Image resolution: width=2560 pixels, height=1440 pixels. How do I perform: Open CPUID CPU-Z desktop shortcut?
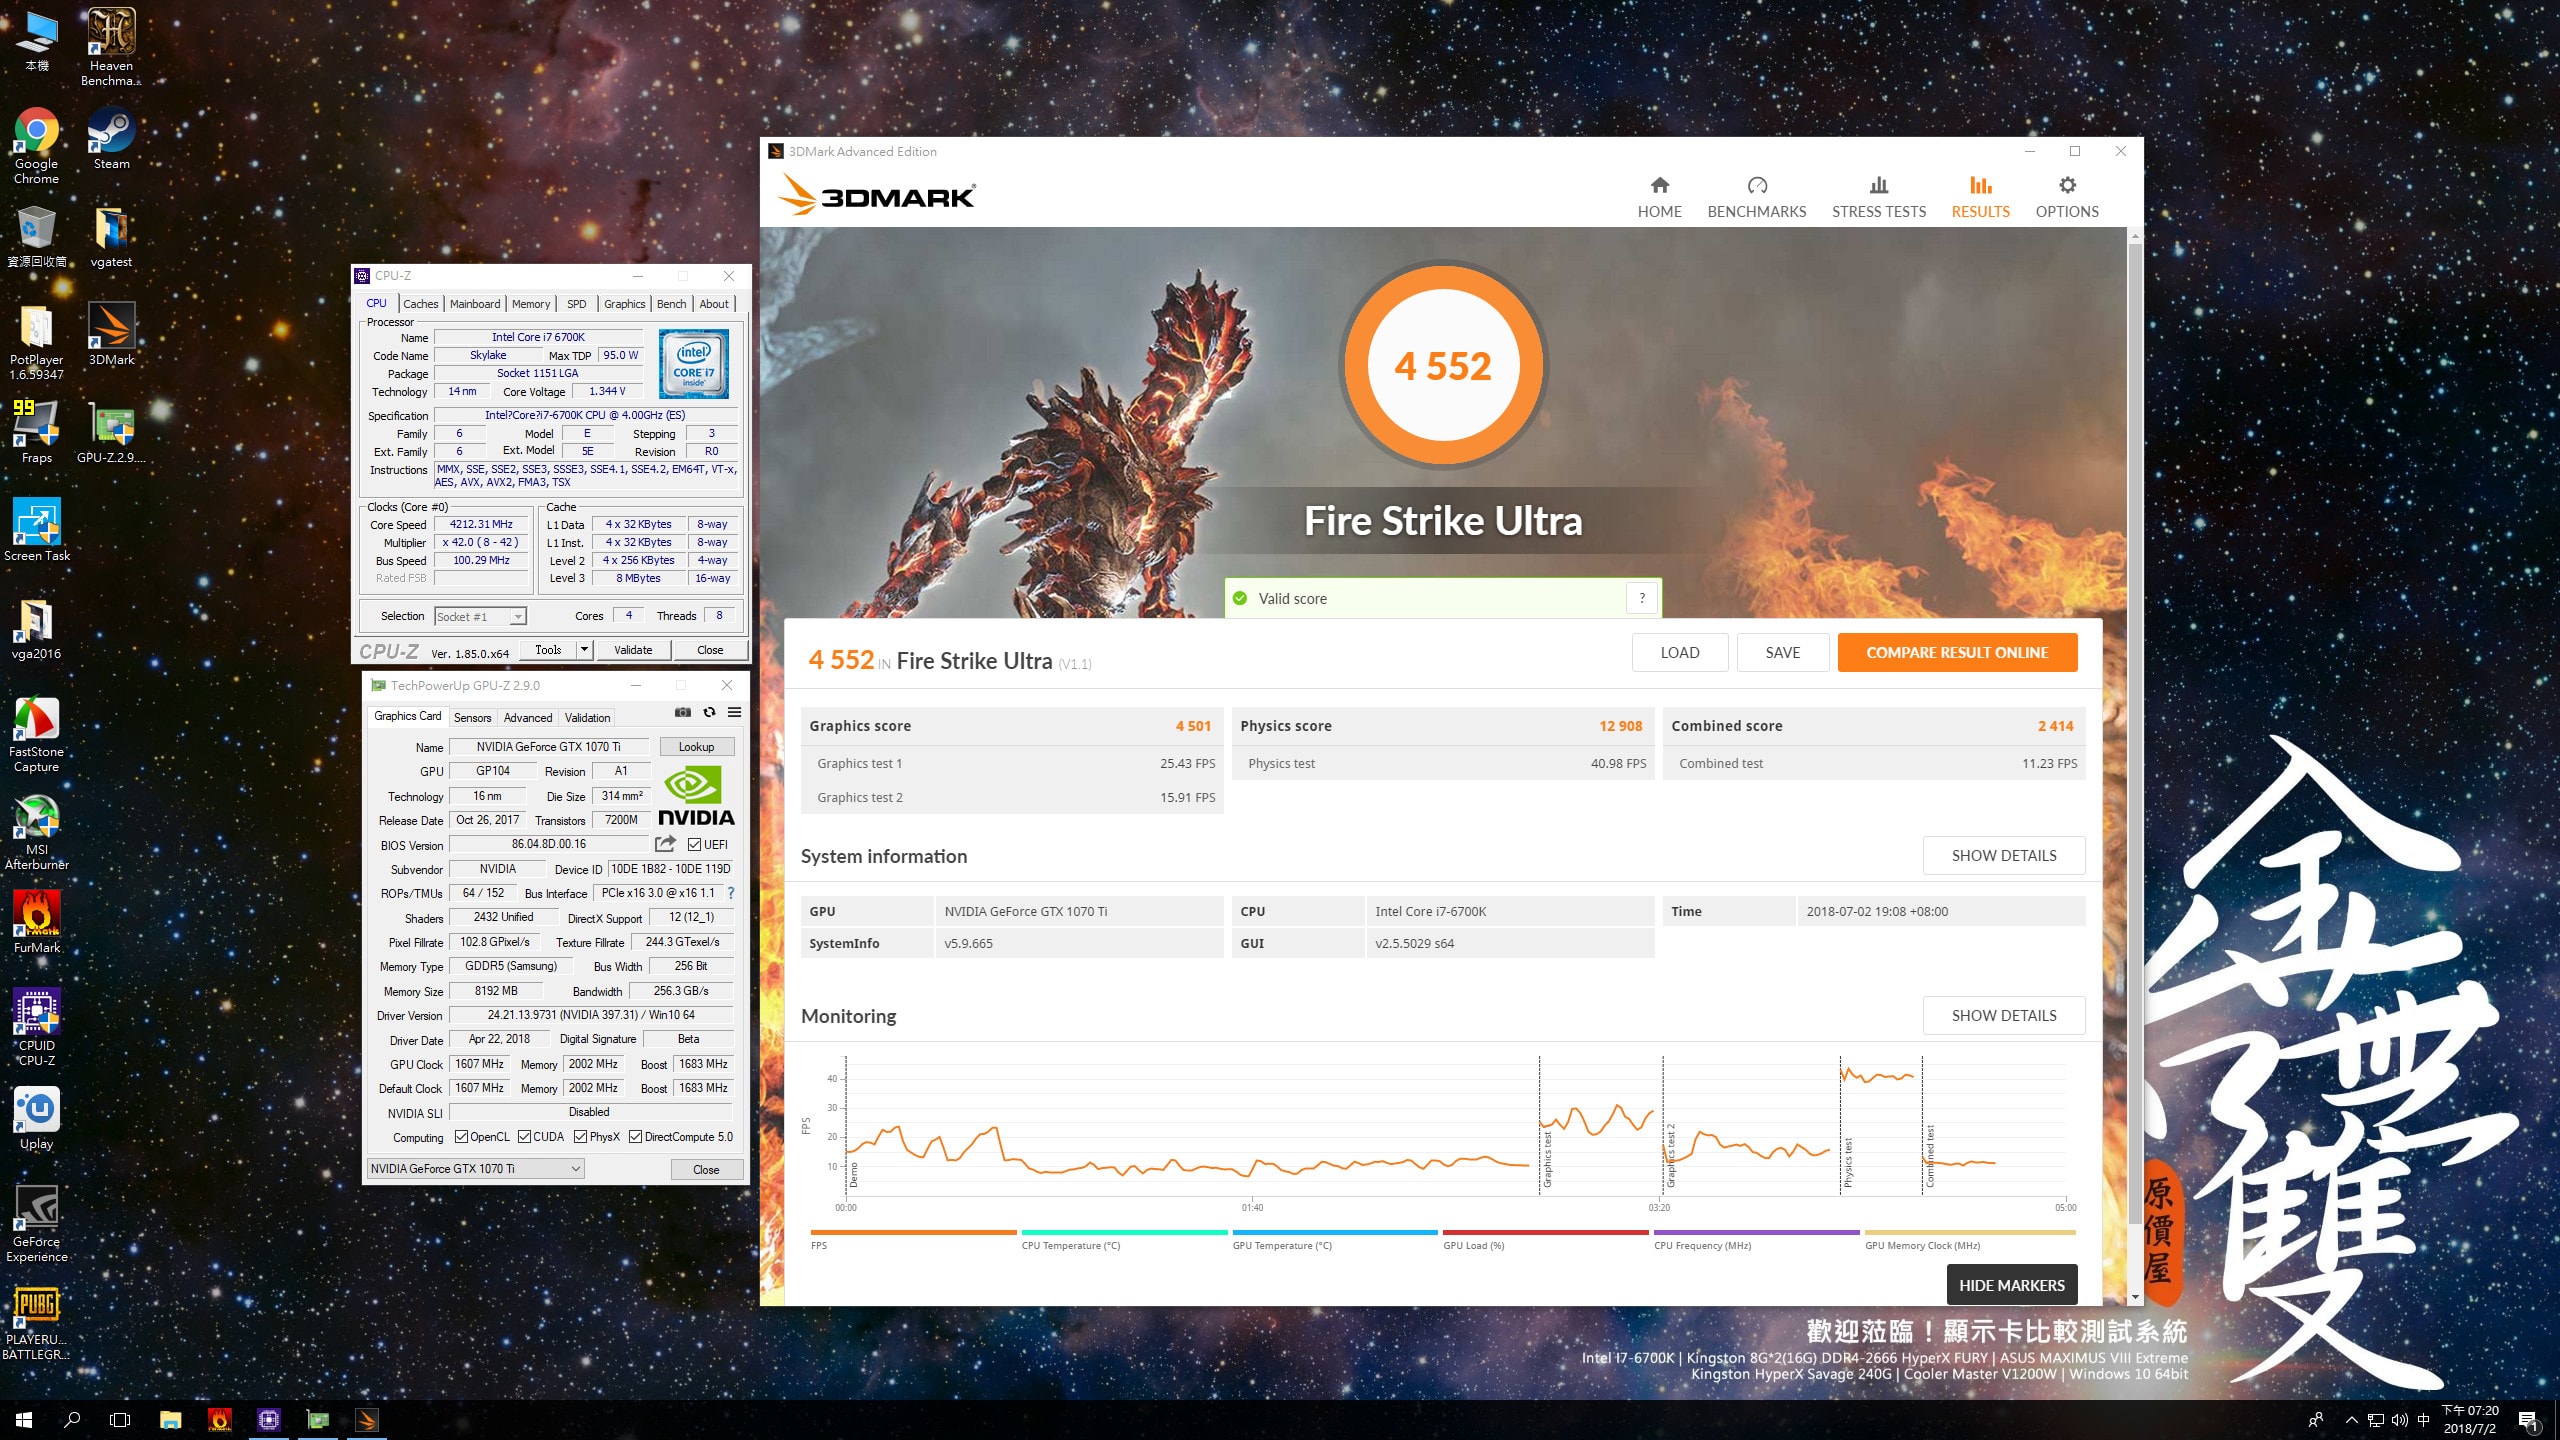tap(36, 1028)
